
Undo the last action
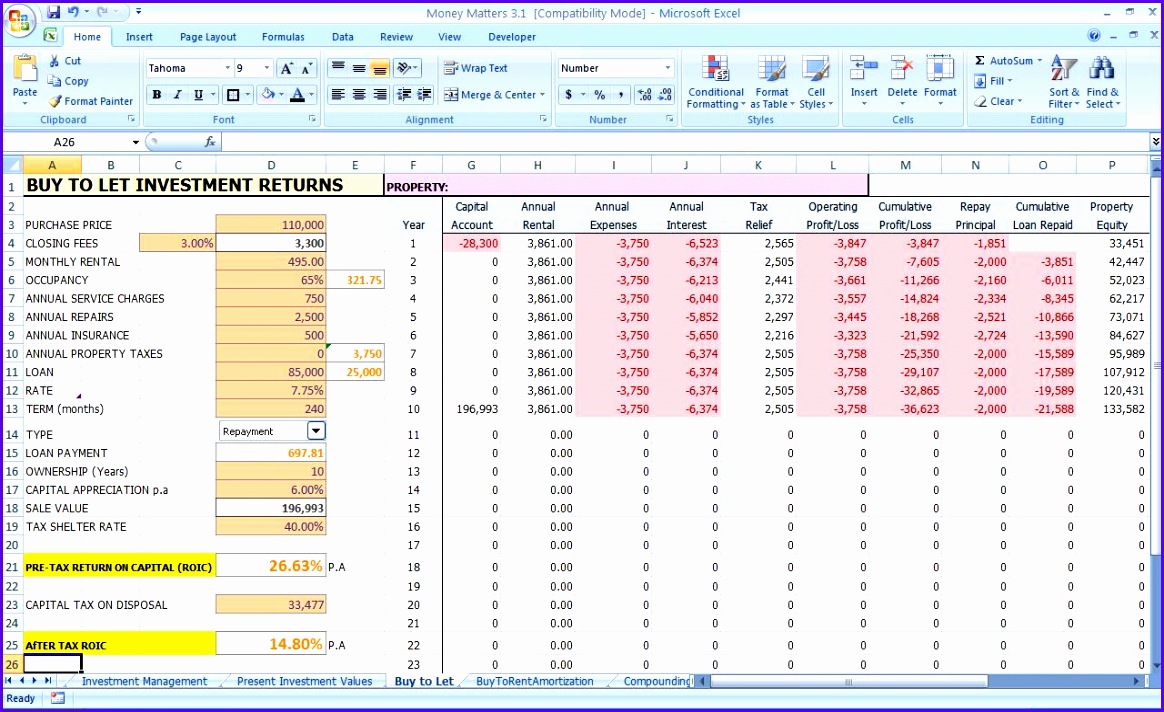(x=73, y=12)
